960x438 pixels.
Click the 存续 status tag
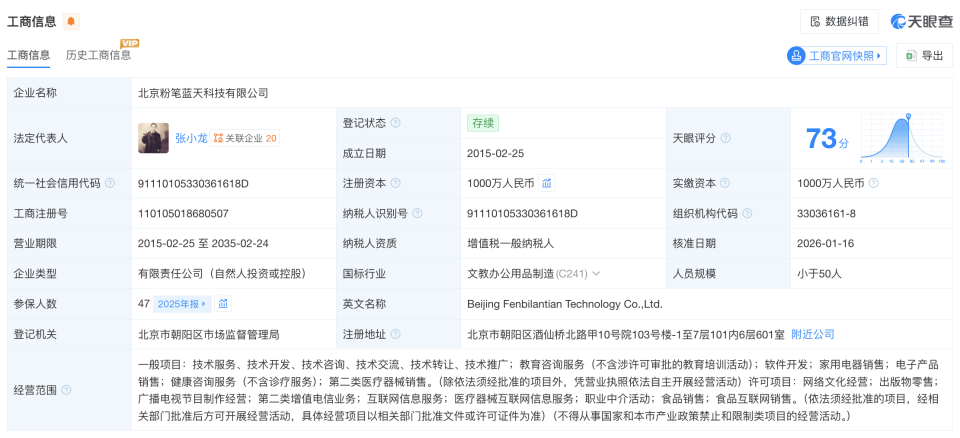482,123
